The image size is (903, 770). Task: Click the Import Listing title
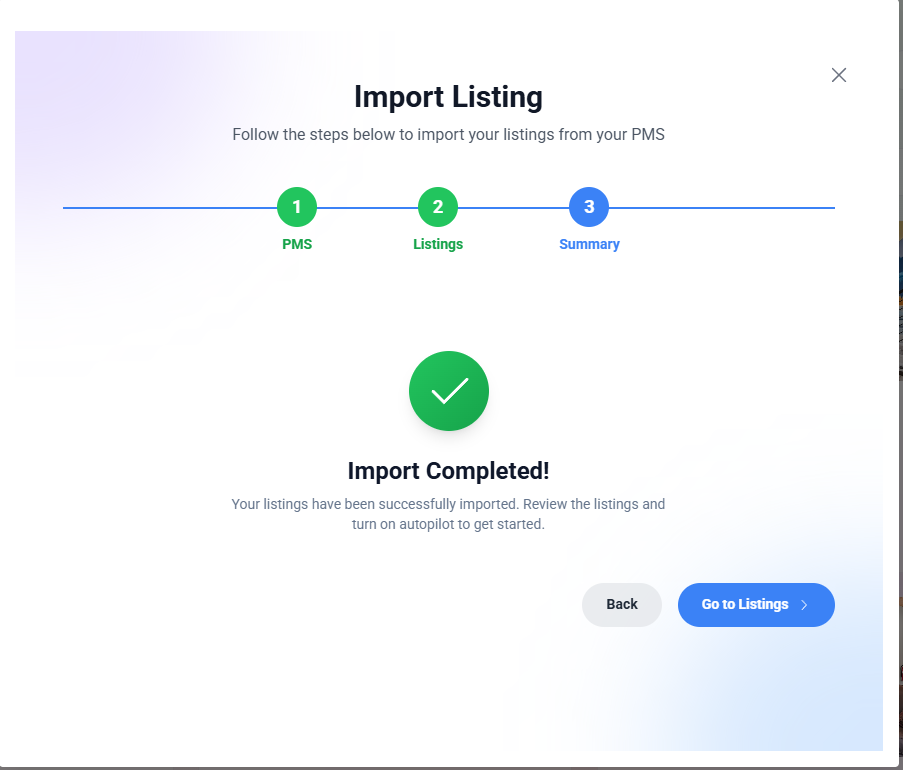pos(448,97)
